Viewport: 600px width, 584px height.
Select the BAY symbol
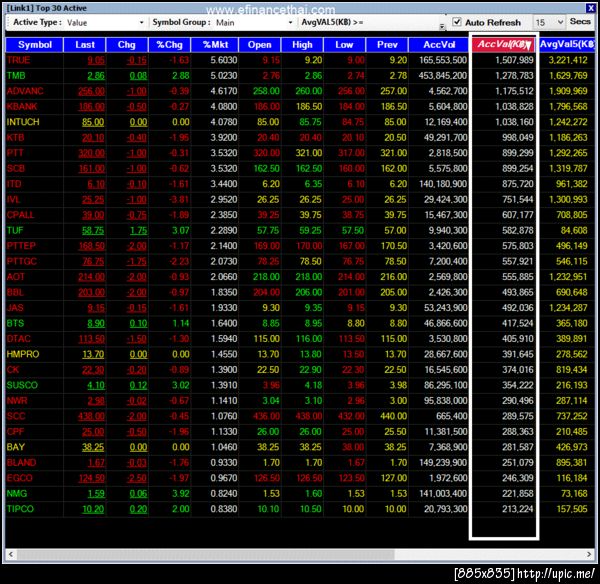(16, 447)
